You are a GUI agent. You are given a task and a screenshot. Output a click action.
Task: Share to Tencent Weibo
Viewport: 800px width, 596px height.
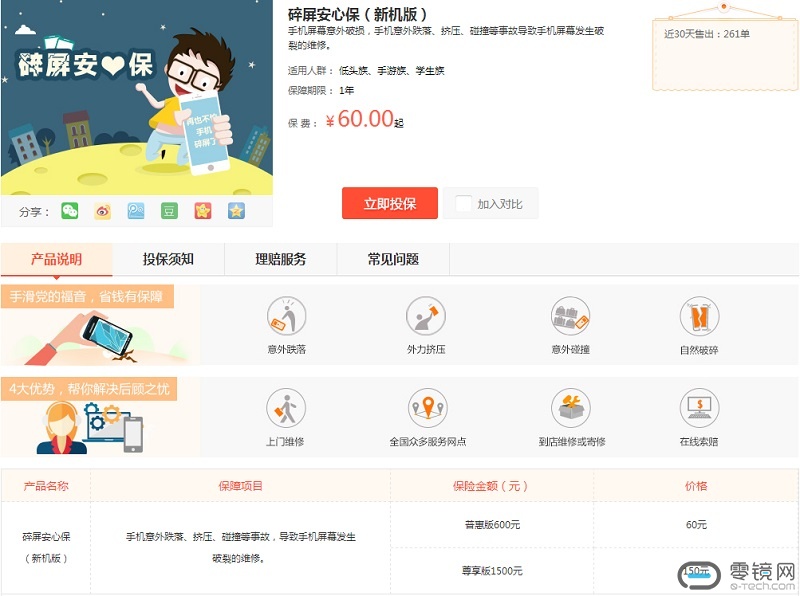point(136,211)
